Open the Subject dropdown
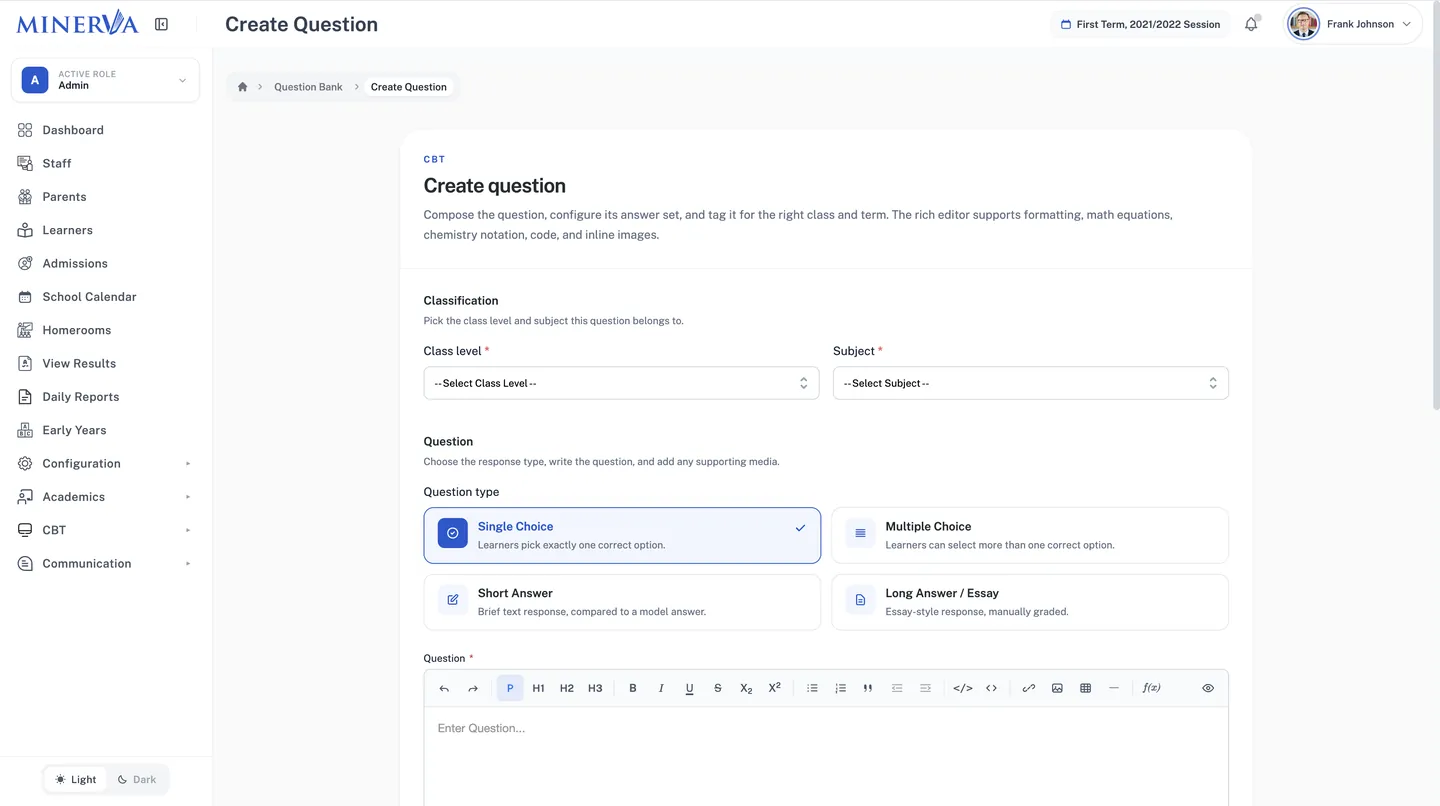1440x806 pixels. [x=1030, y=383]
